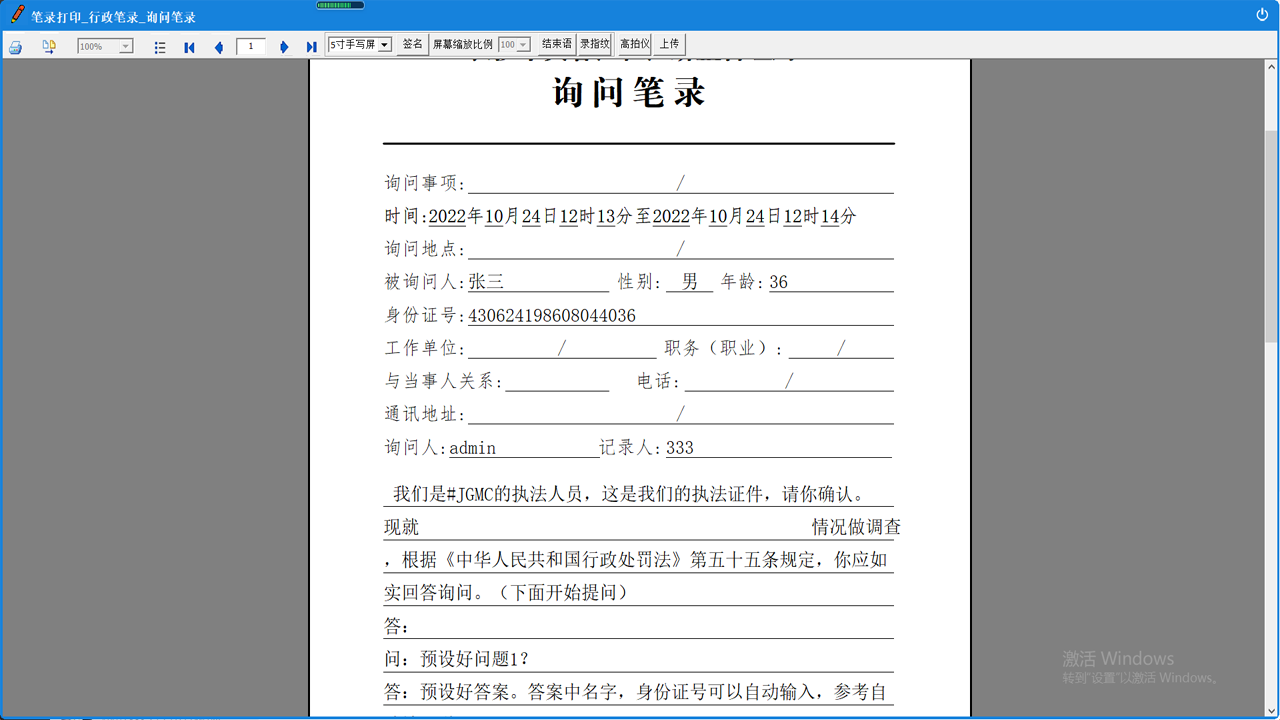Click the 签名 signature button
1280x720 pixels.
click(x=412, y=44)
